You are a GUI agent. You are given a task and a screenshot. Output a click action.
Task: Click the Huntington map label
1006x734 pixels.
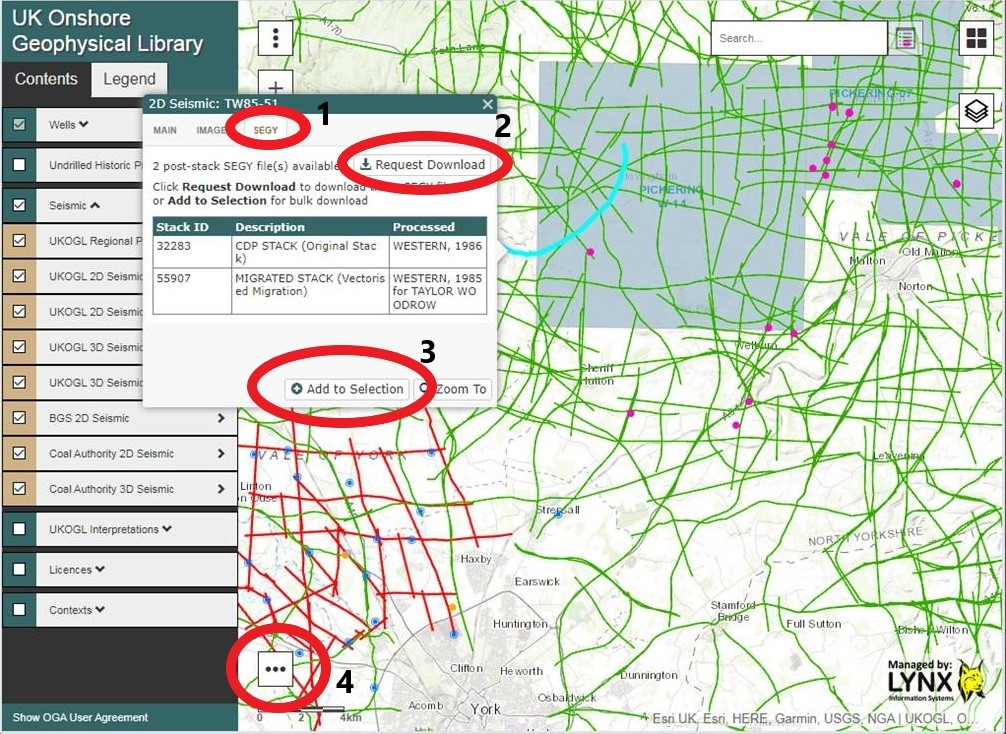520,624
